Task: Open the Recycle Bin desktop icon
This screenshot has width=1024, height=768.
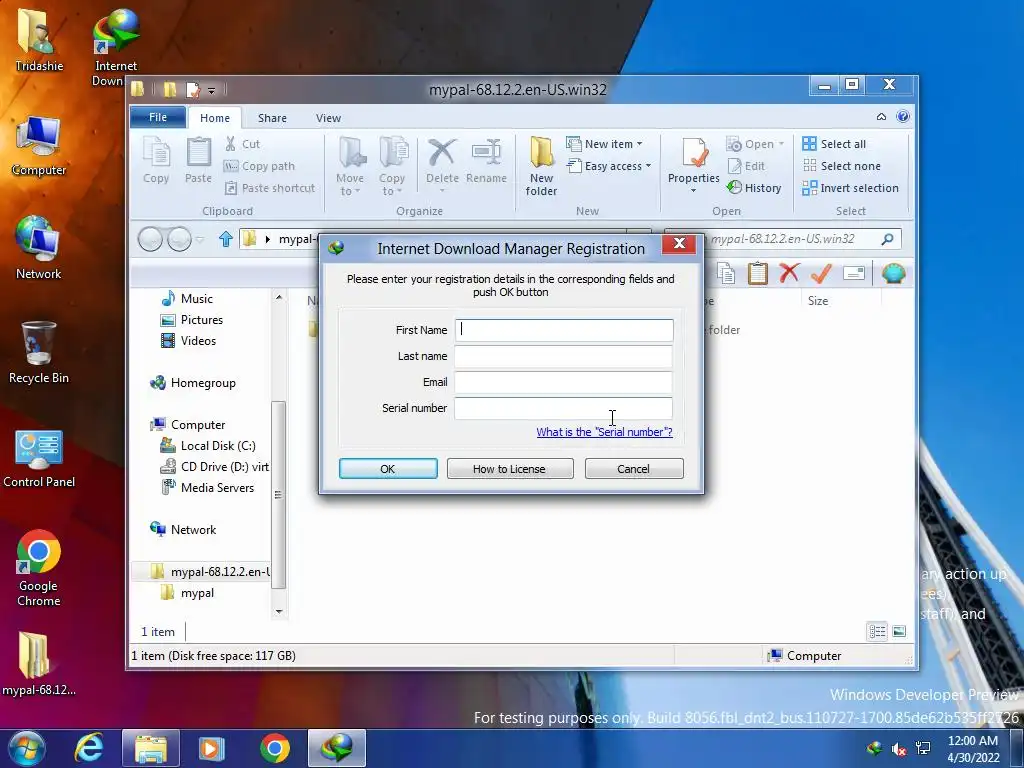Action: (x=39, y=353)
